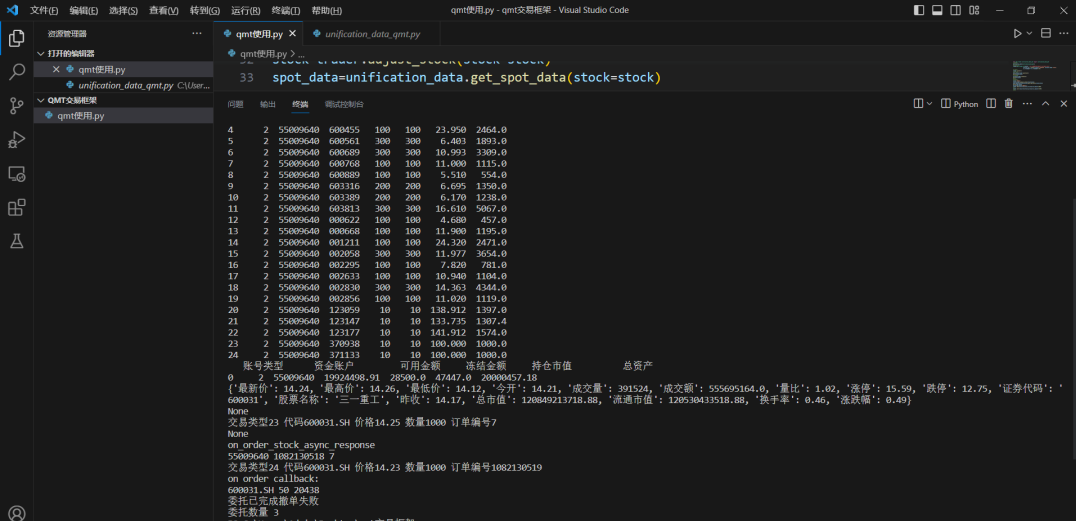This screenshot has height=521, width=1076.
Task: Open the Testing flask view
Action: [x=16, y=241]
